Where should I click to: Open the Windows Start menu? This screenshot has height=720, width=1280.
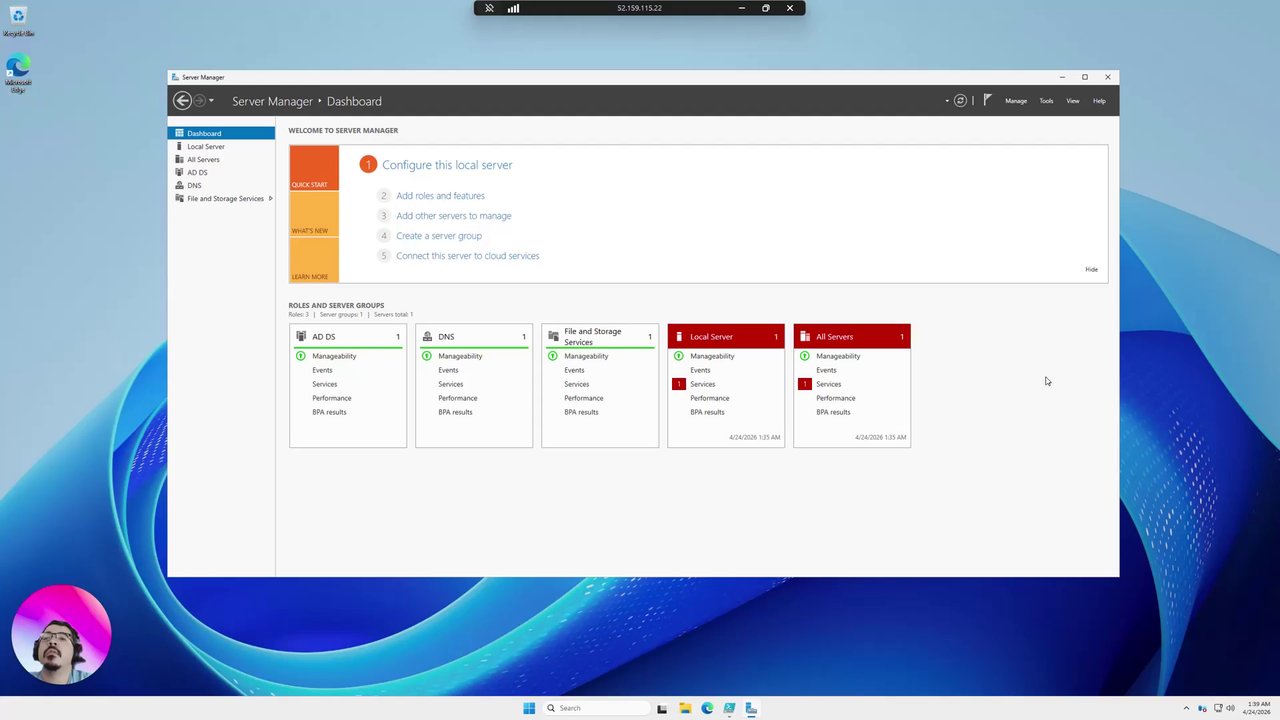(529, 708)
